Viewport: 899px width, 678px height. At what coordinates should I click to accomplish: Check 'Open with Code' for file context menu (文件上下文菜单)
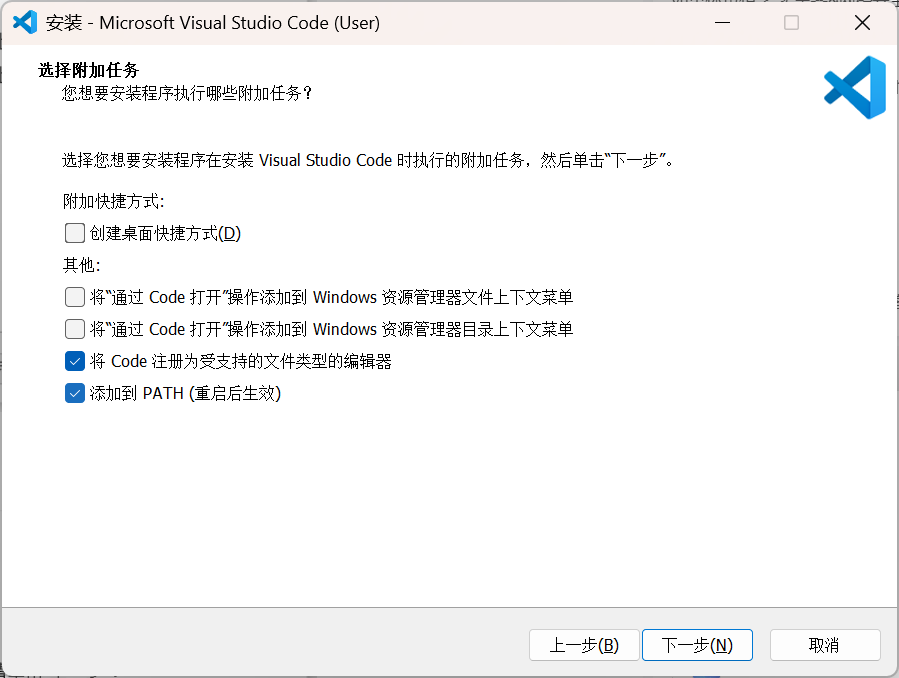pos(75,297)
